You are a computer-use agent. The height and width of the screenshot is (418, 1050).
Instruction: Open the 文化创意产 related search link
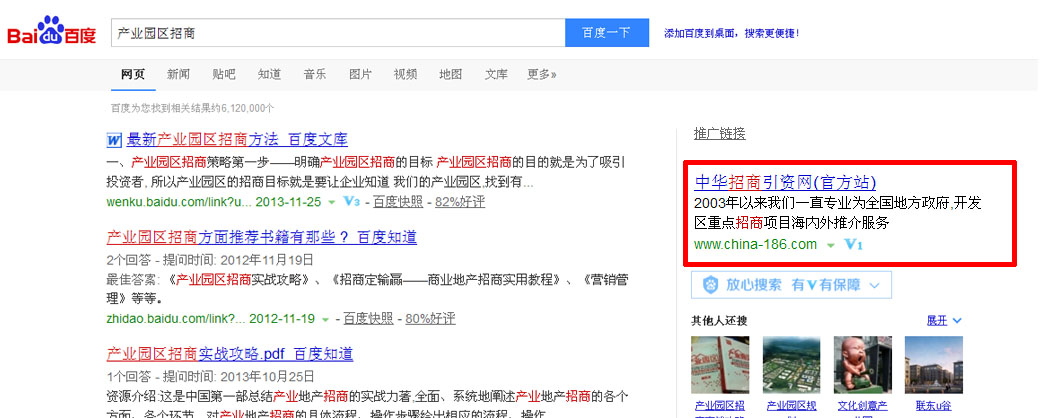pyautogui.click(x=862, y=406)
